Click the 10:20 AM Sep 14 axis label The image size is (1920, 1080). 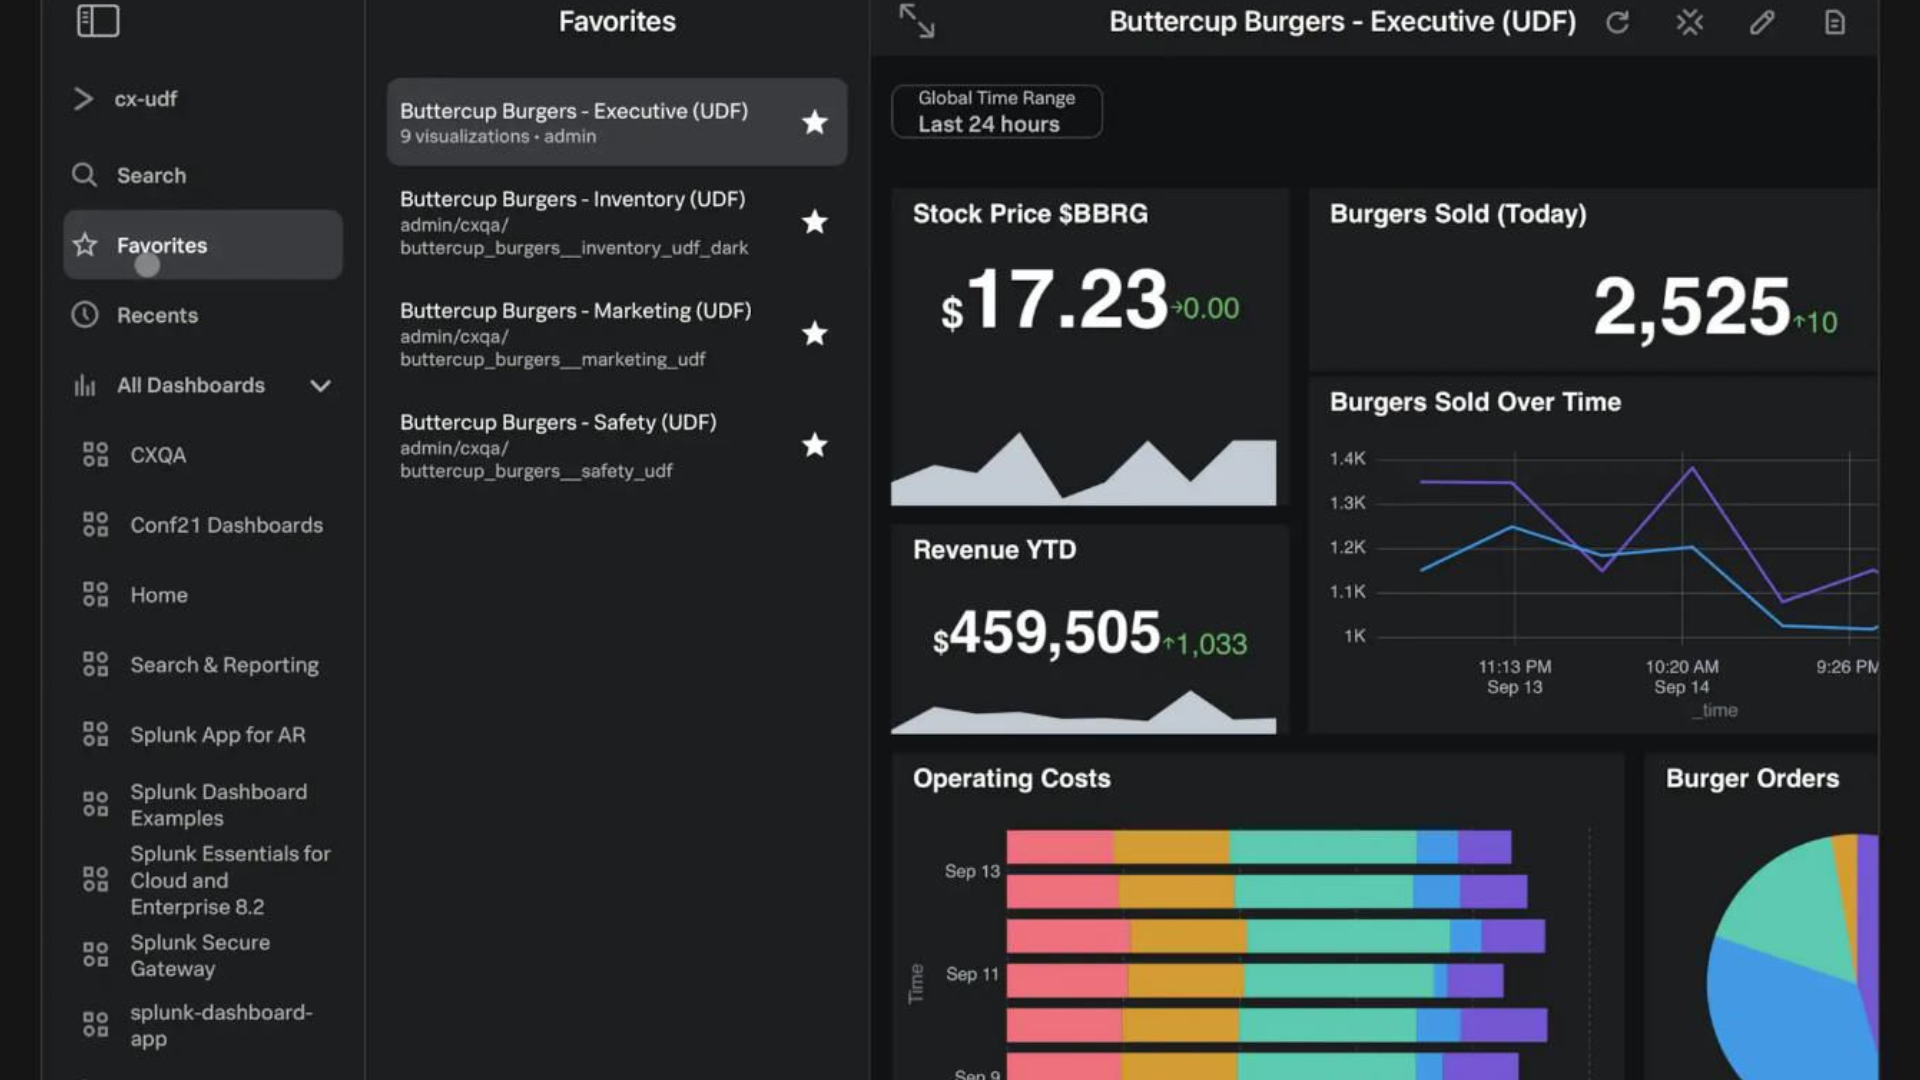click(x=1682, y=677)
